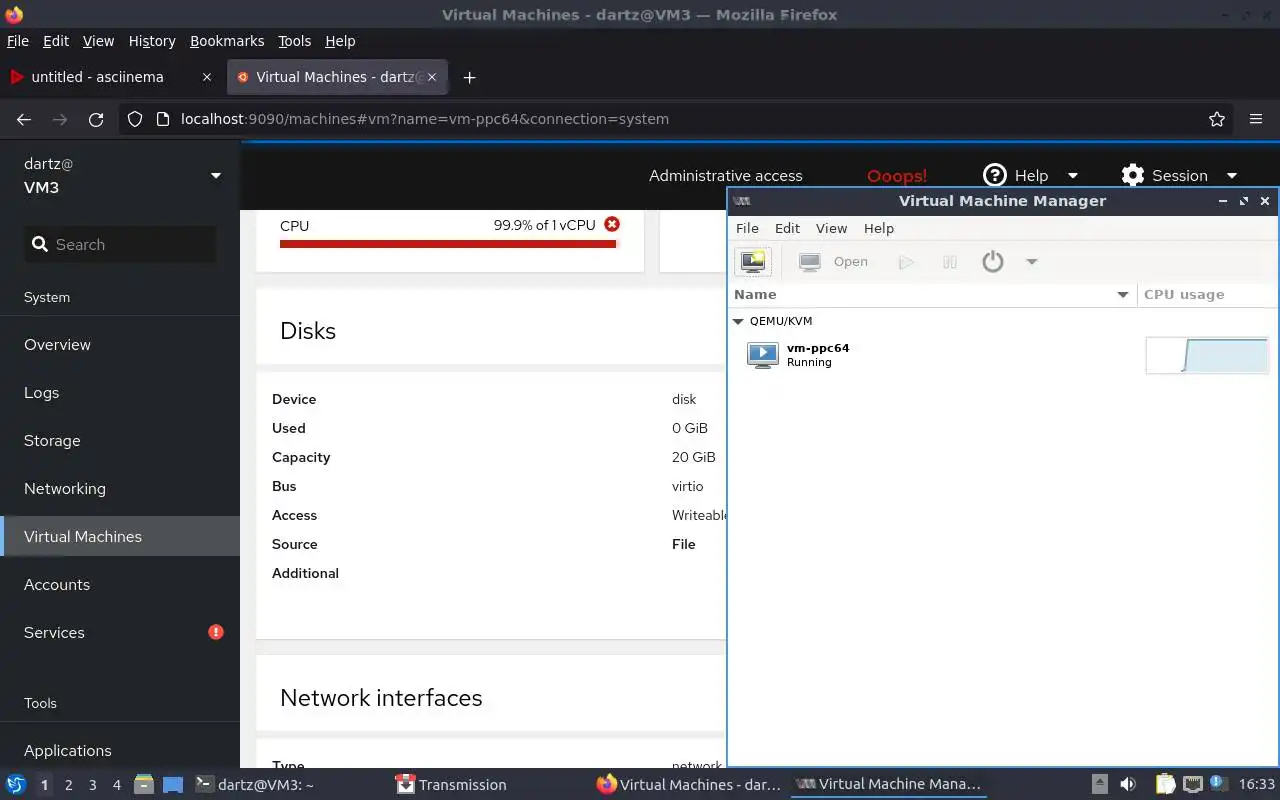The height and width of the screenshot is (800, 1280).
Task: Click the red CPU usage progress bar
Action: point(448,243)
